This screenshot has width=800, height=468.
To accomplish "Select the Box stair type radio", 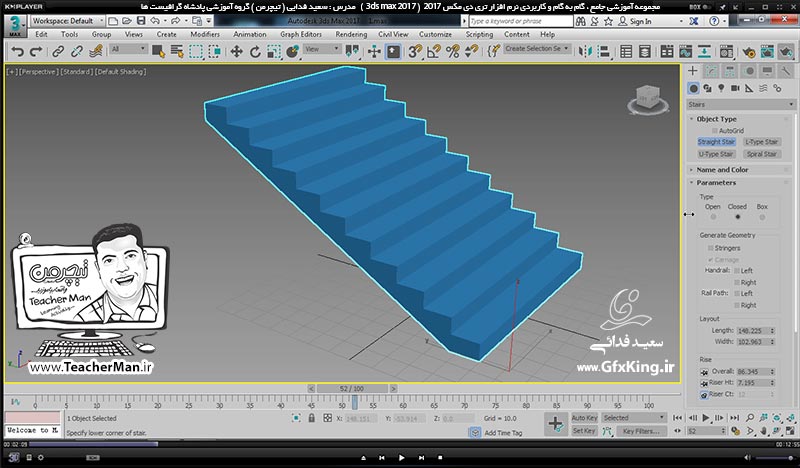I will click(x=762, y=217).
